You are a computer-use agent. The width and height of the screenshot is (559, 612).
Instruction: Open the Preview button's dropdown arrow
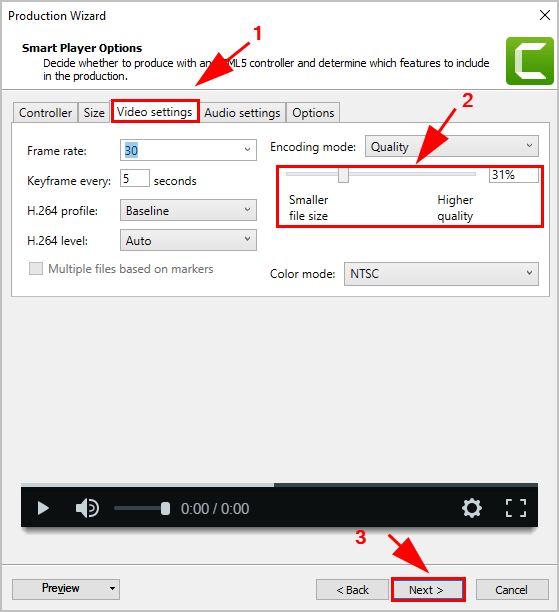point(112,589)
